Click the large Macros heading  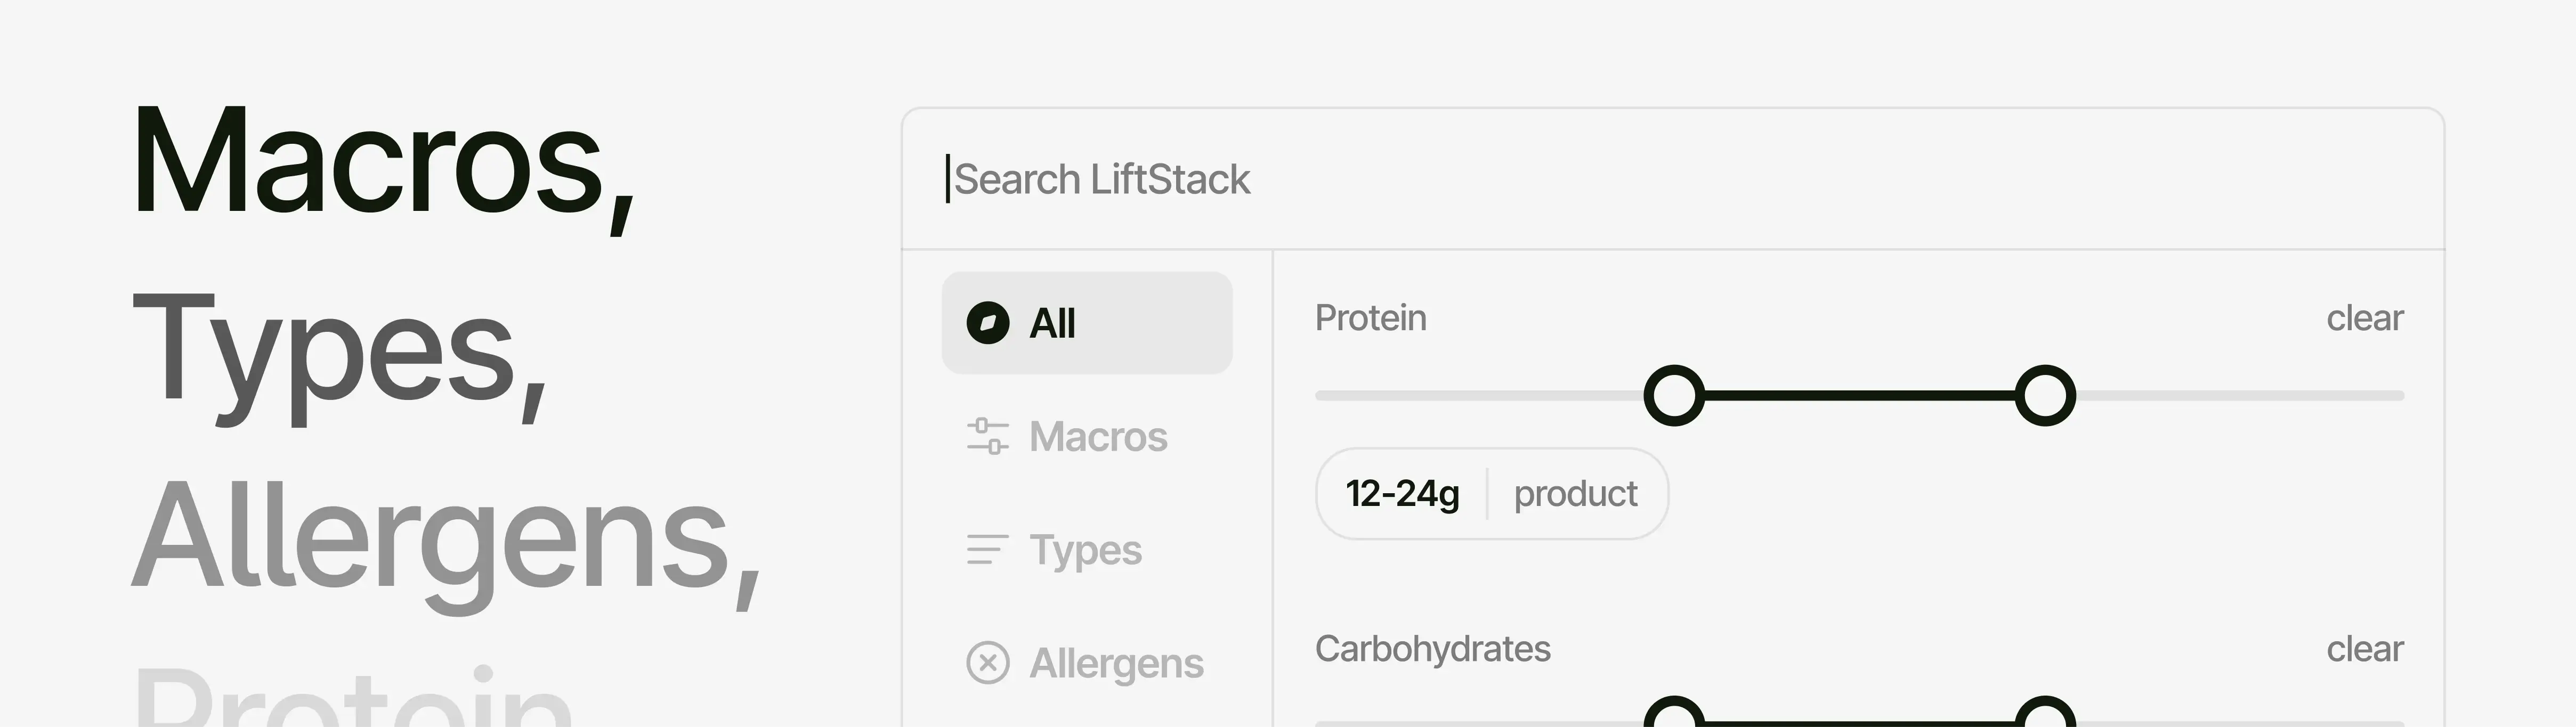pyautogui.click(x=383, y=163)
